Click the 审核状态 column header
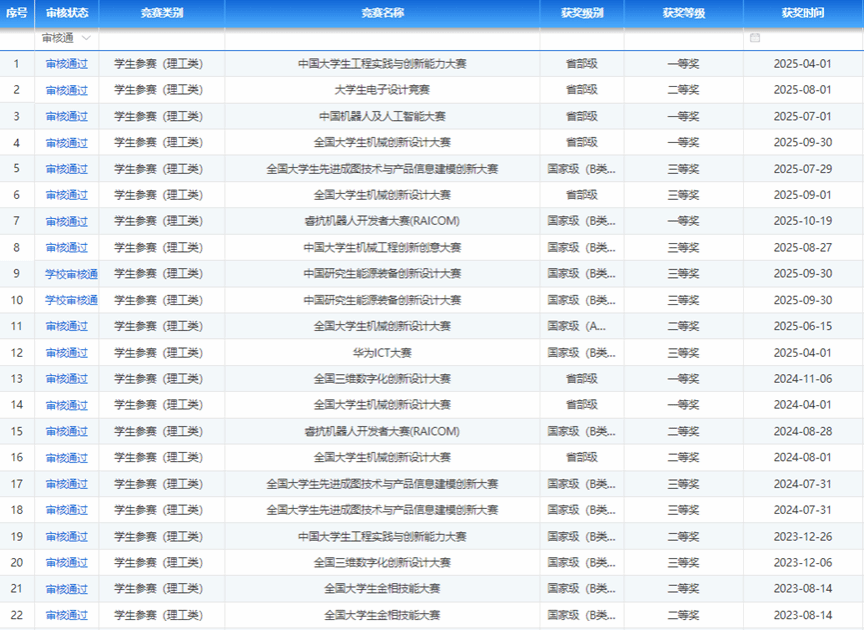 coord(67,13)
